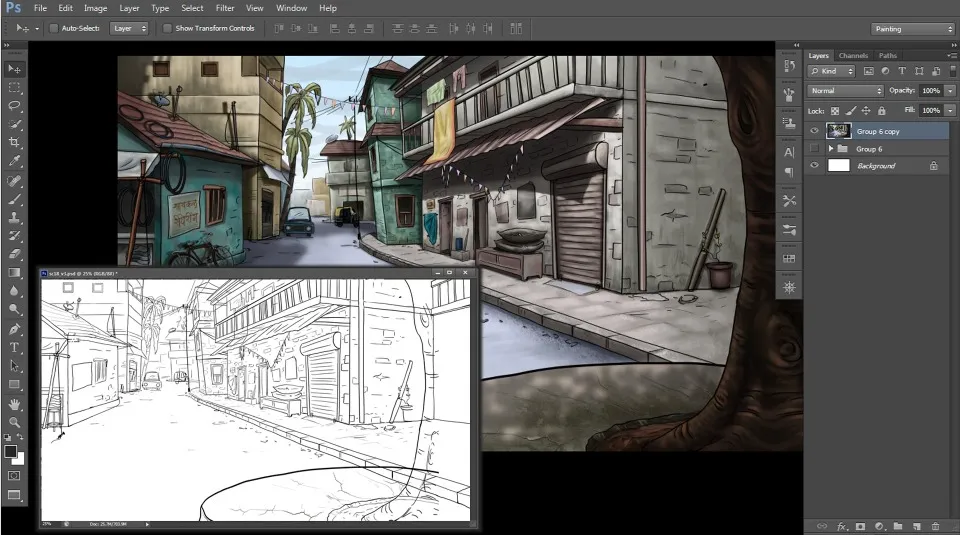Image resolution: width=960 pixels, height=535 pixels.
Task: Select the Crop tool
Action: click(14, 143)
